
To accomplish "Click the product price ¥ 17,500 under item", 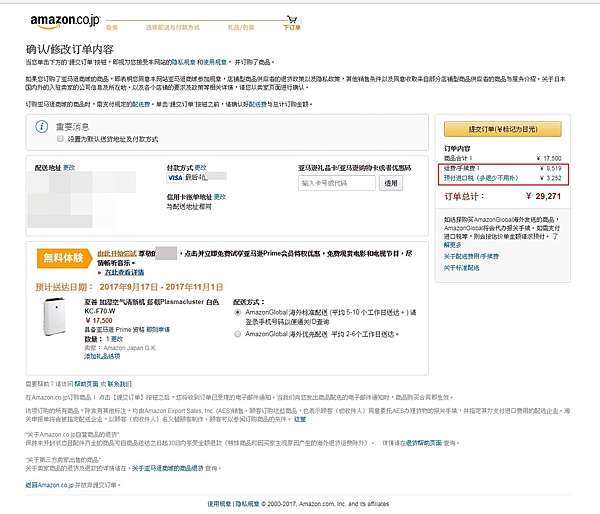I will [98, 320].
